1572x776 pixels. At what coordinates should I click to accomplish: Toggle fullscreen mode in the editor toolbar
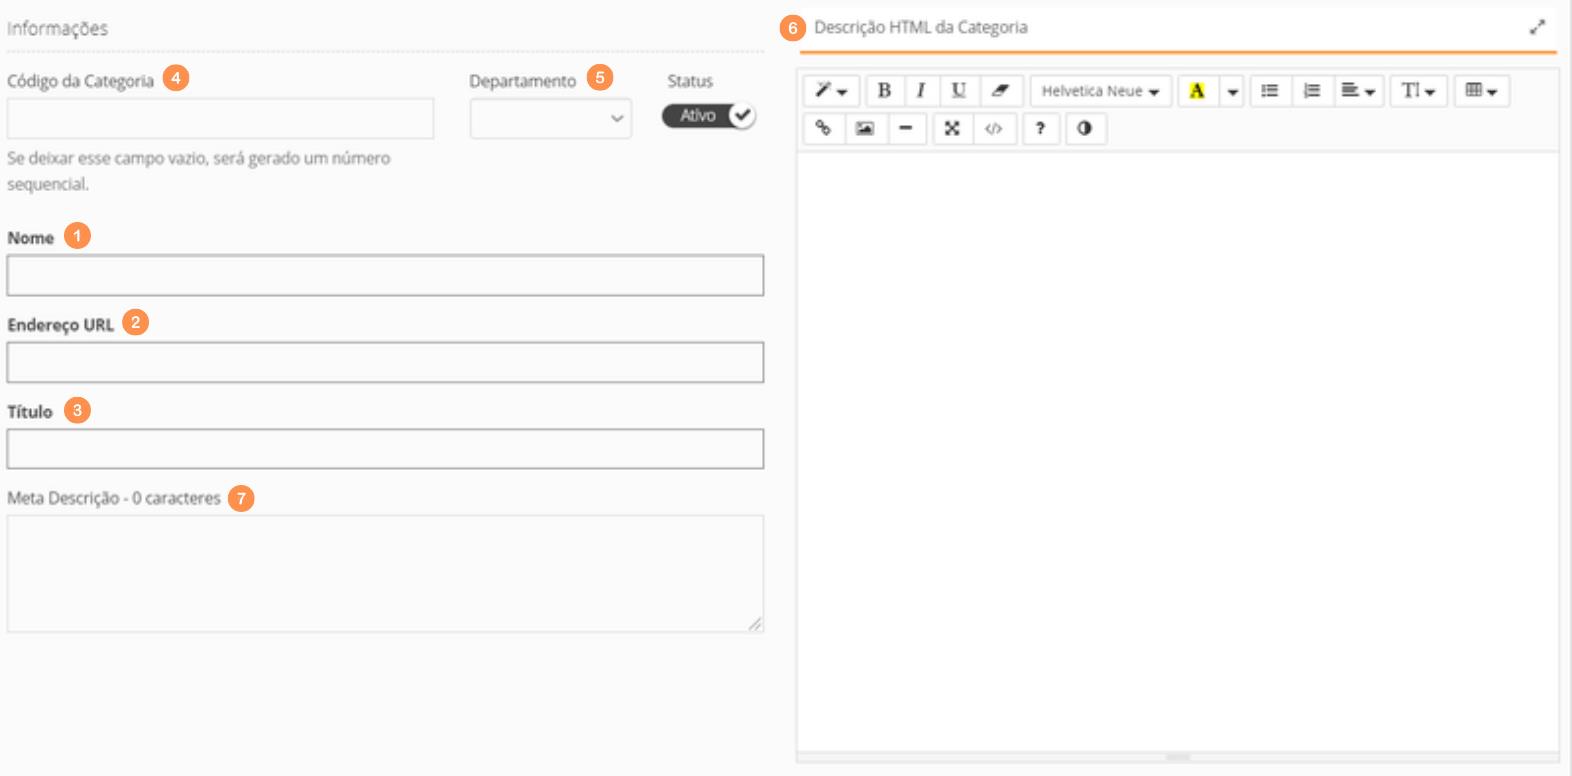point(952,128)
